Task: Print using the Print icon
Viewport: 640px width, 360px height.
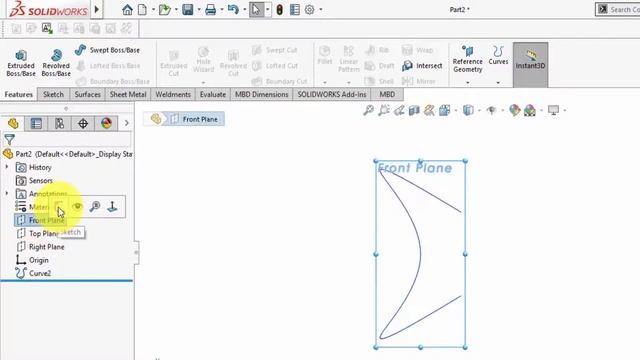Action: (x=211, y=9)
